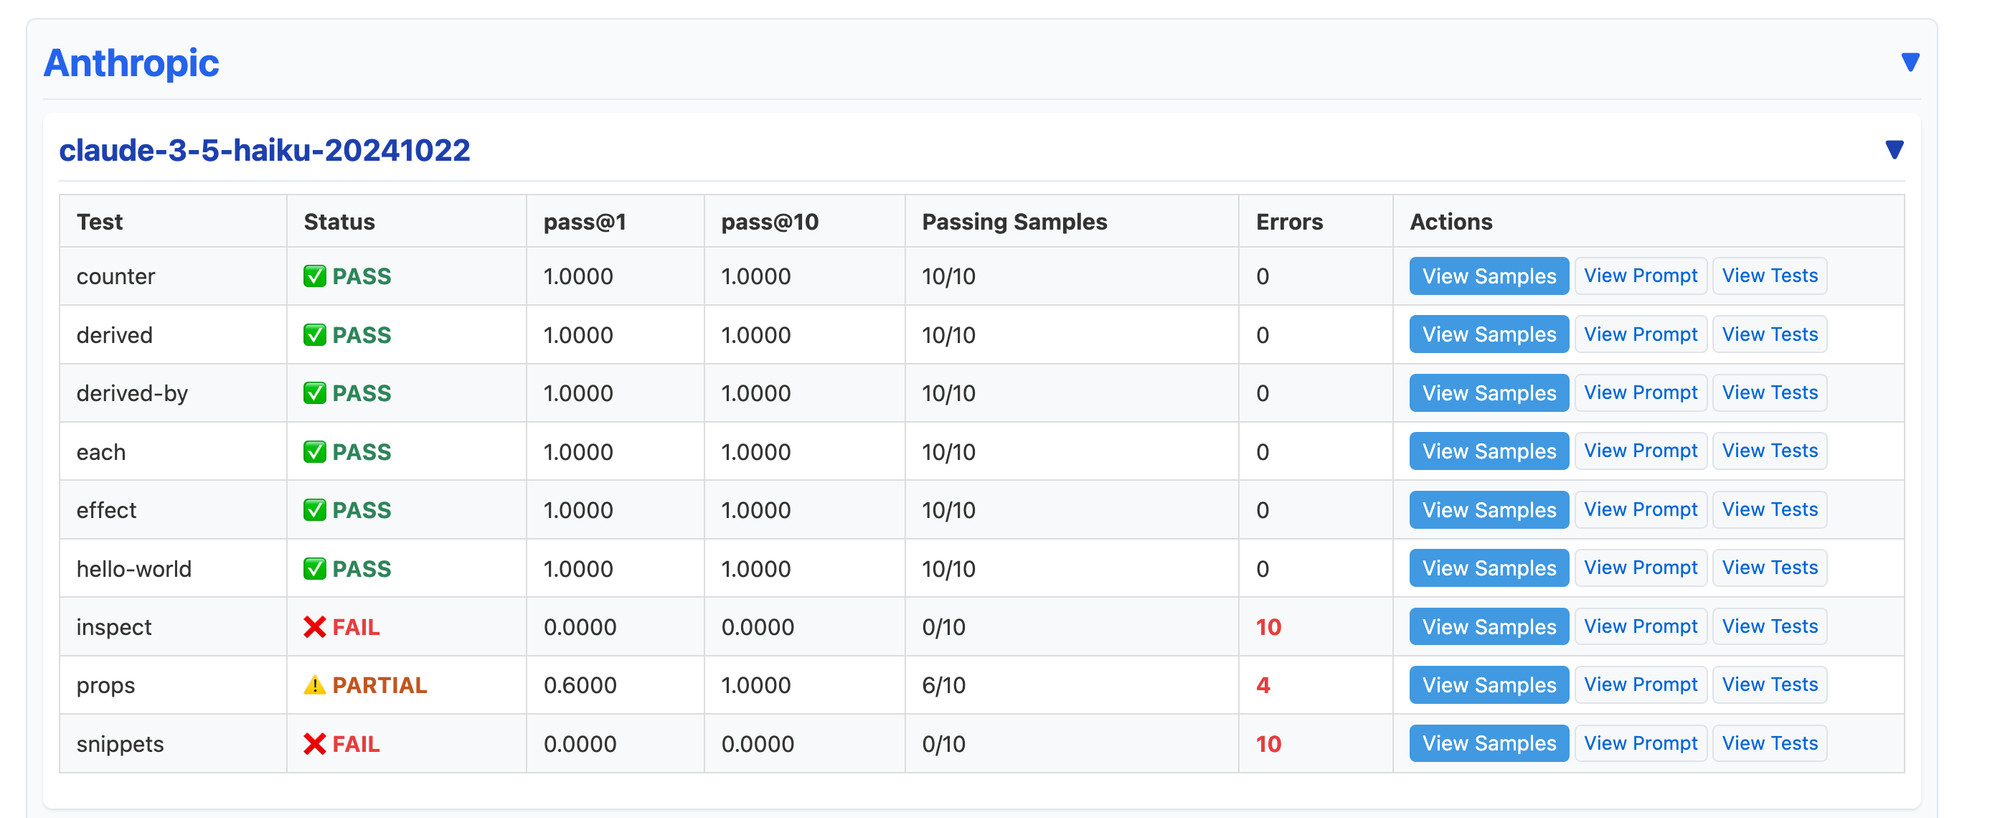View Samples for the effect test
This screenshot has width=2000, height=818.
(x=1489, y=510)
